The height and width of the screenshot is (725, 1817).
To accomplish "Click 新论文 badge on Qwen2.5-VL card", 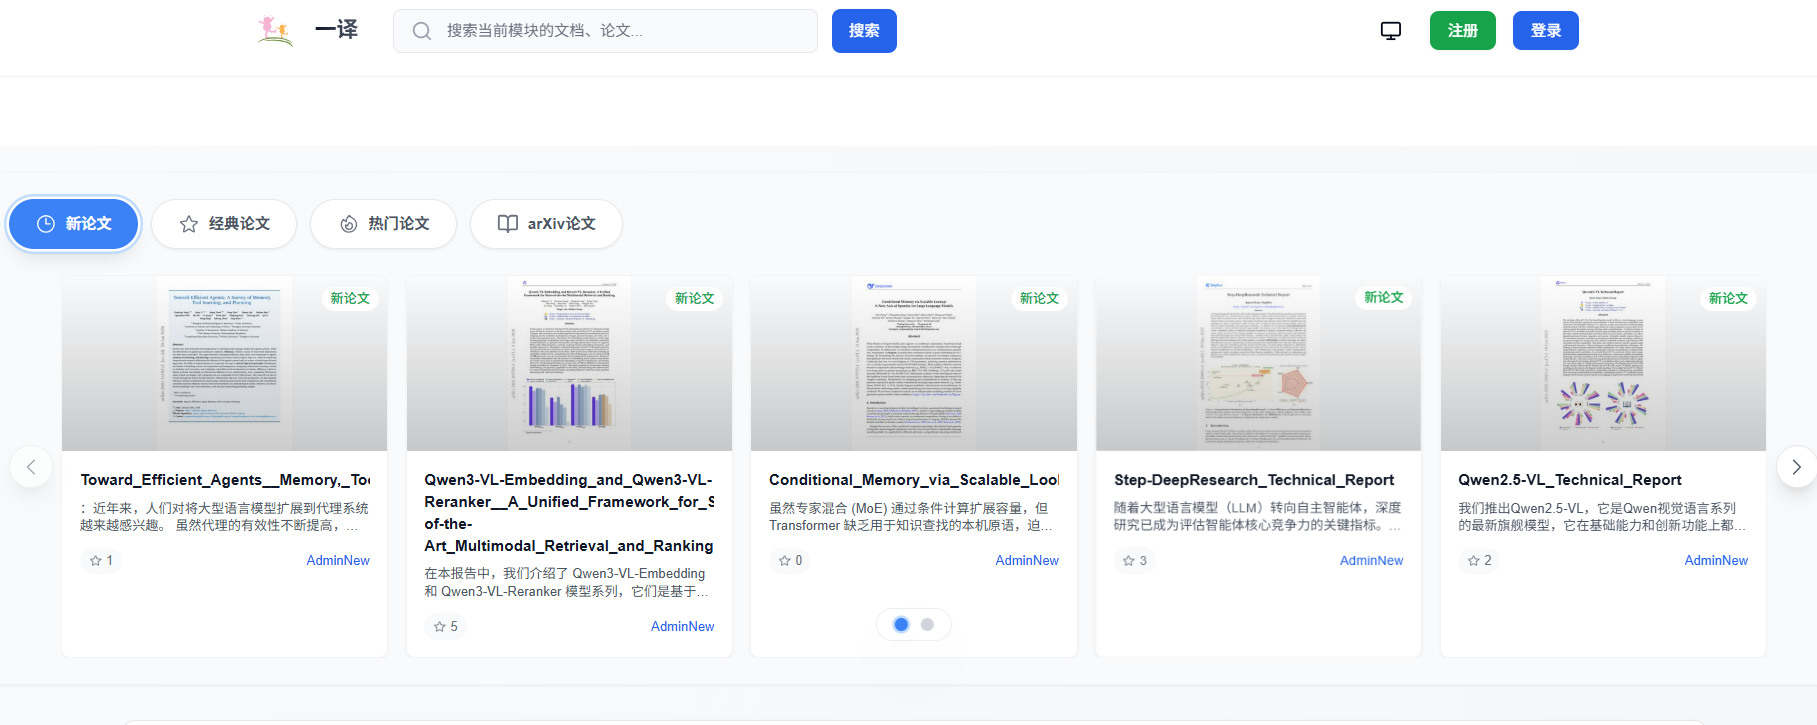I will click(x=1728, y=298).
